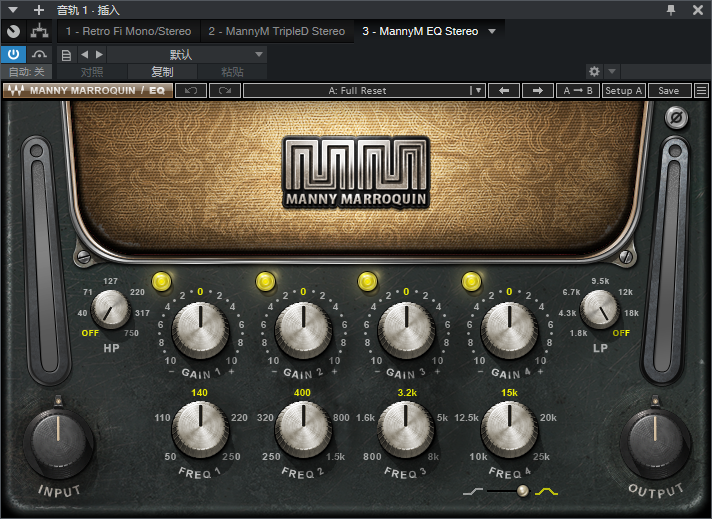Image resolution: width=712 pixels, height=519 pixels.
Task: Expand the insert list dropdown arrow
Action: (492, 31)
